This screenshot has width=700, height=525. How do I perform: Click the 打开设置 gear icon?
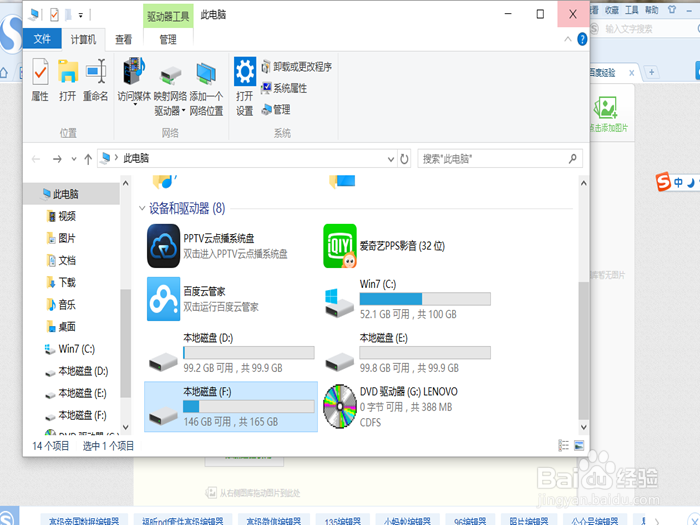pos(245,71)
